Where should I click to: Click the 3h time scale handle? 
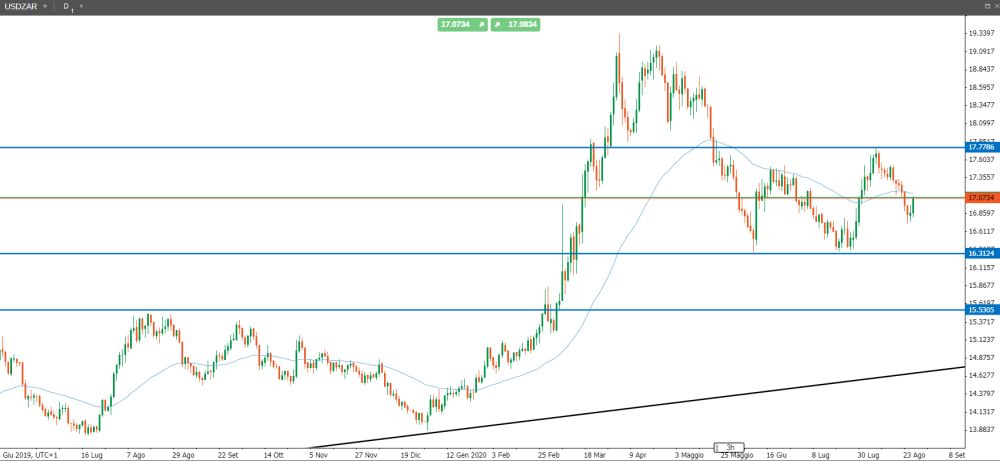[x=730, y=446]
